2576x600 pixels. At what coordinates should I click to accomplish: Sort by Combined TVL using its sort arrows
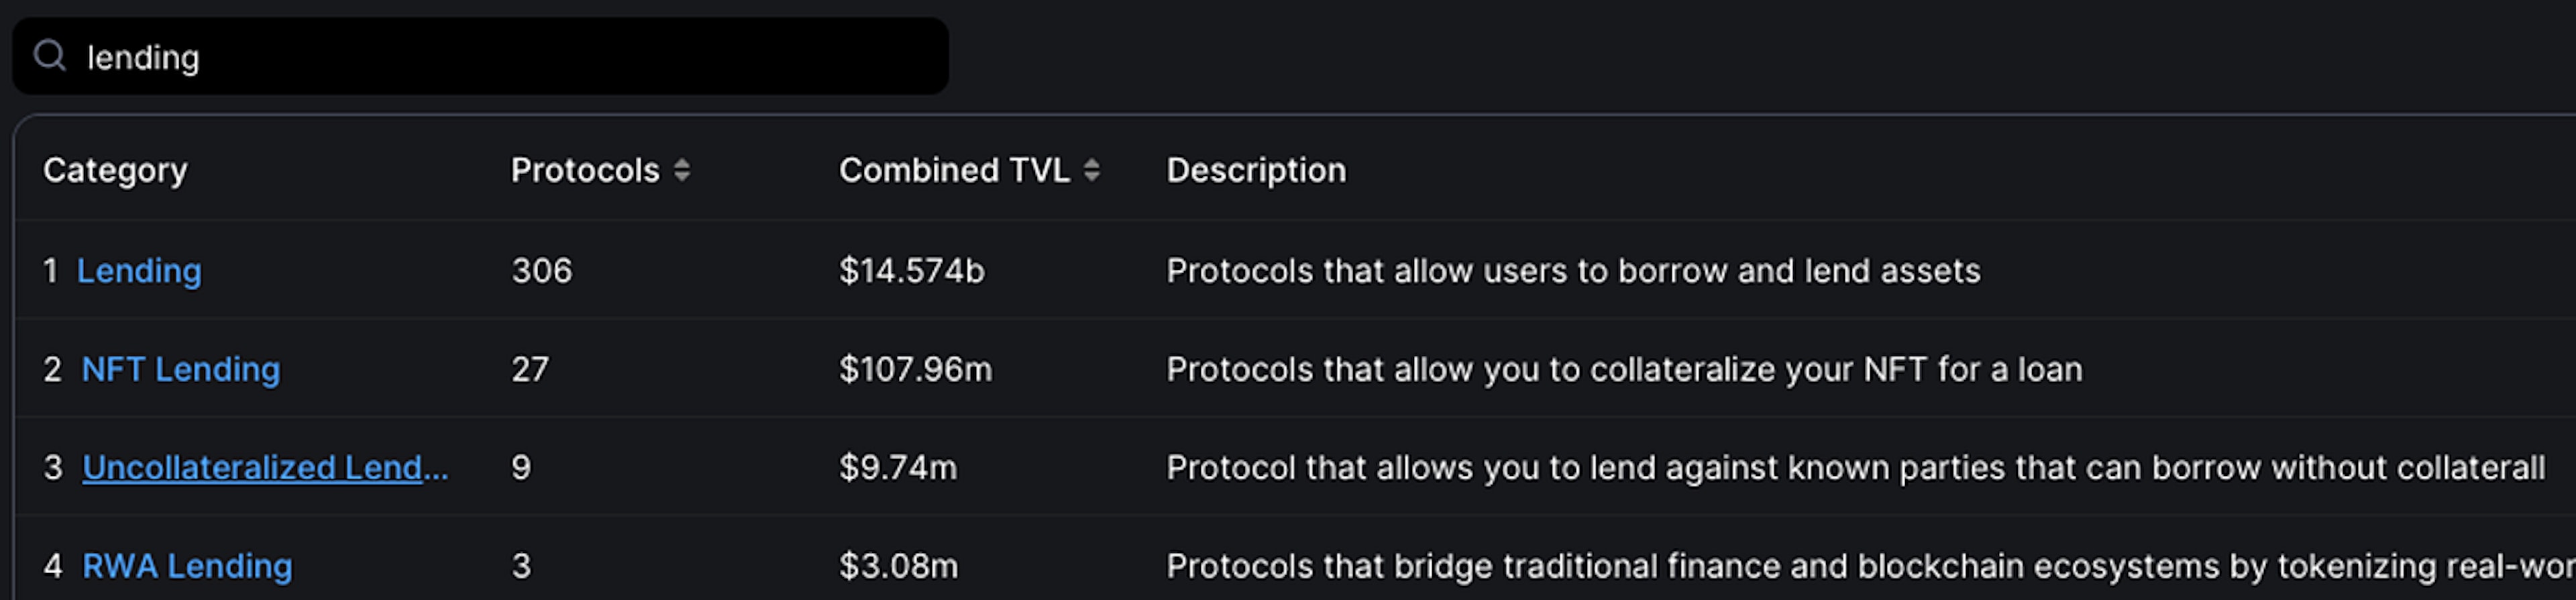pos(1092,170)
